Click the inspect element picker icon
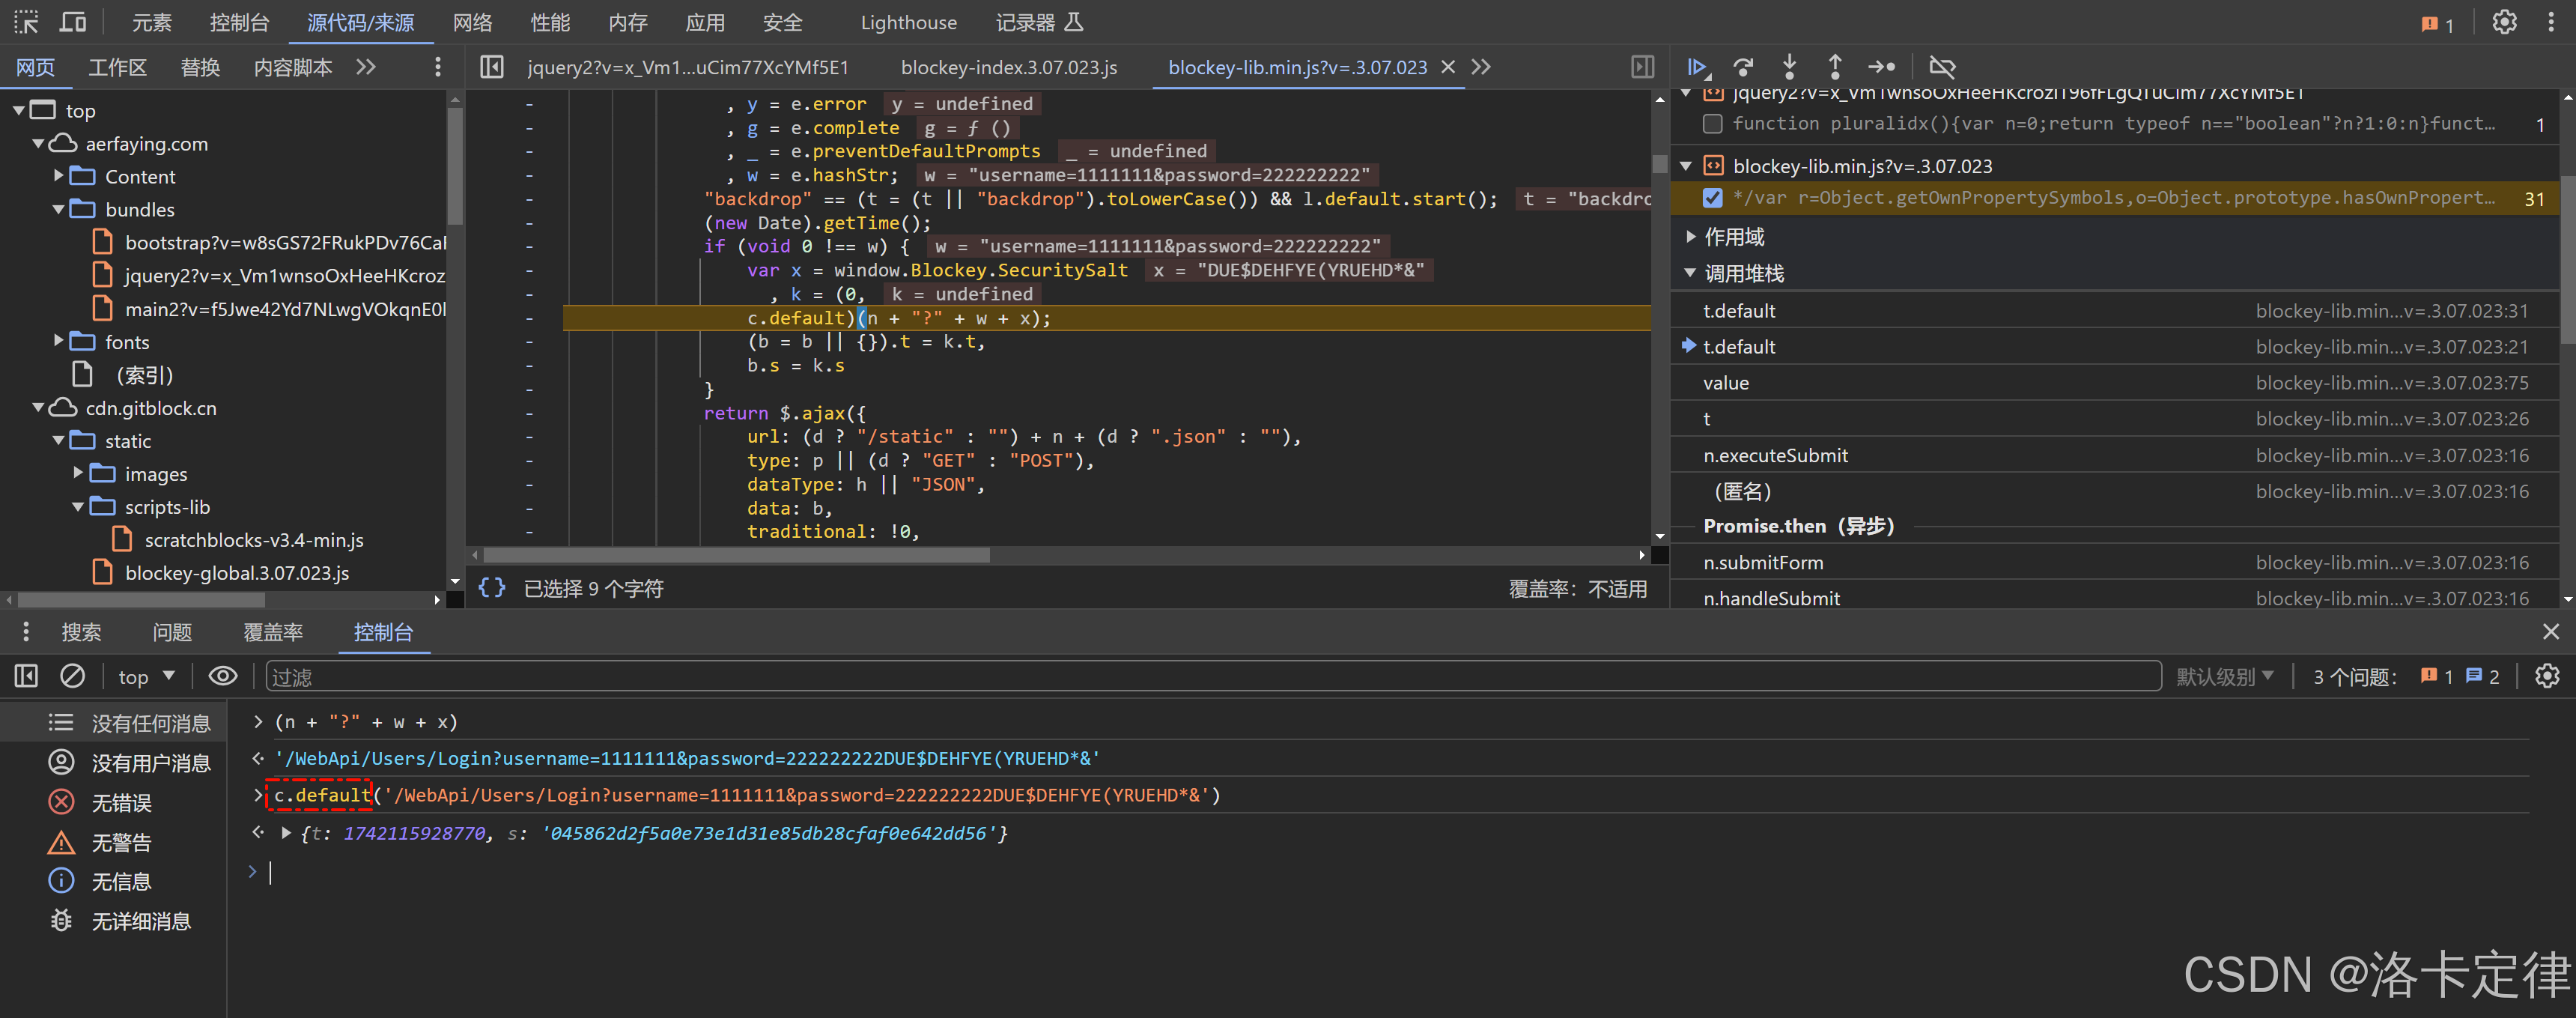This screenshot has height=1018, width=2576. [27, 22]
